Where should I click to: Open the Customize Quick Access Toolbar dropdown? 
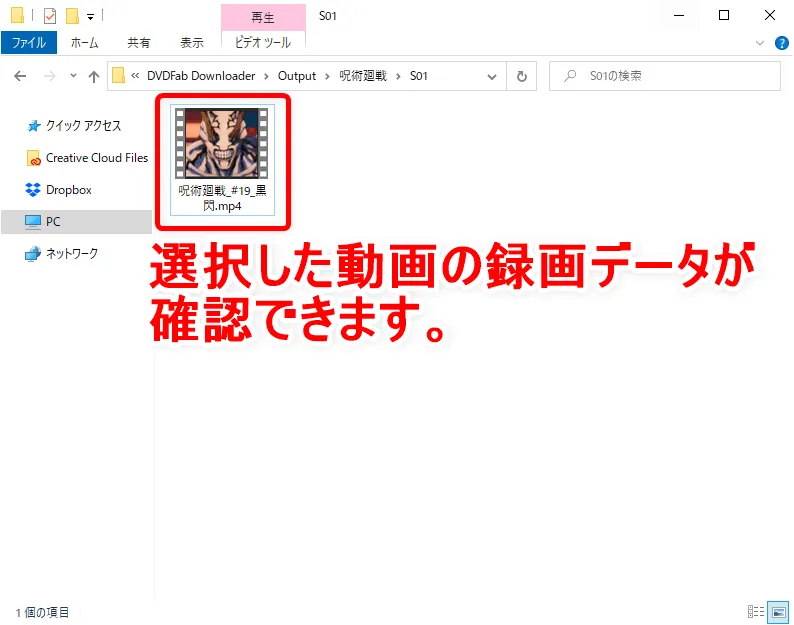pos(90,17)
